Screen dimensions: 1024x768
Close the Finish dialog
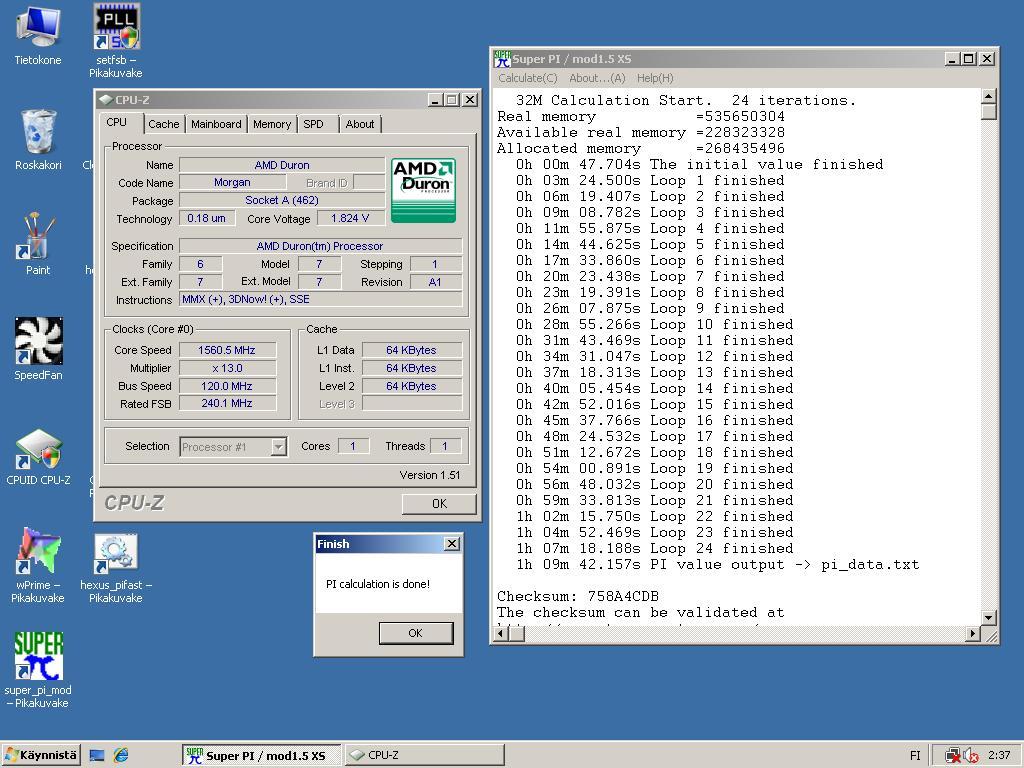[451, 544]
